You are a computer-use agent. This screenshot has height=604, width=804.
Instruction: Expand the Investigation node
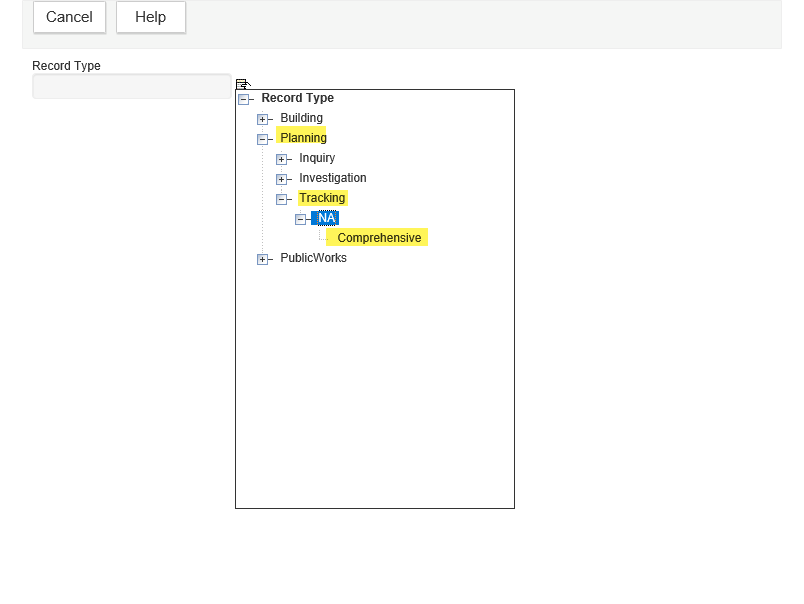282,179
